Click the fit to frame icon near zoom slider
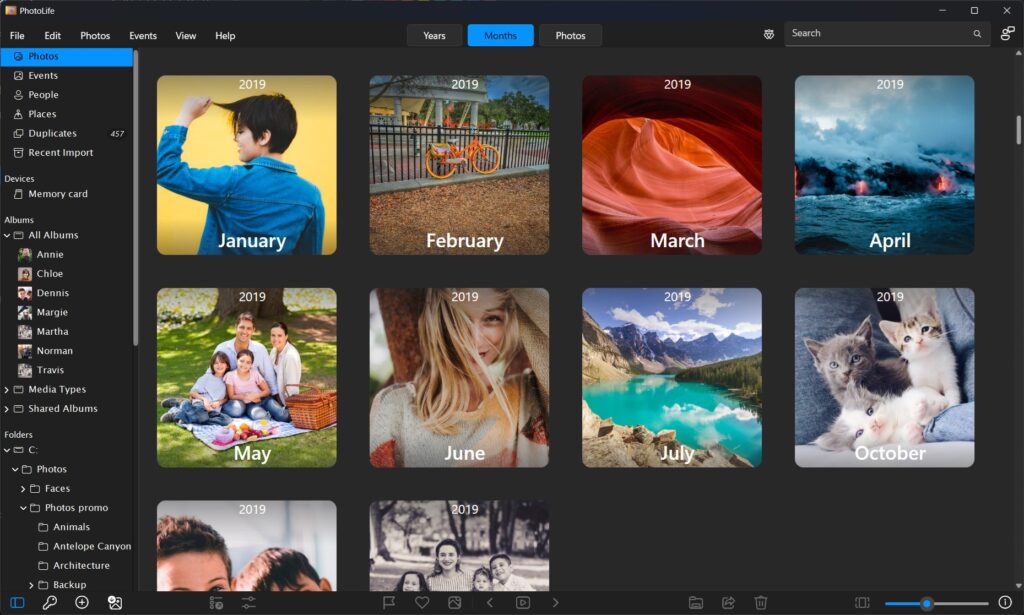Image resolution: width=1024 pixels, height=615 pixels. click(x=862, y=603)
